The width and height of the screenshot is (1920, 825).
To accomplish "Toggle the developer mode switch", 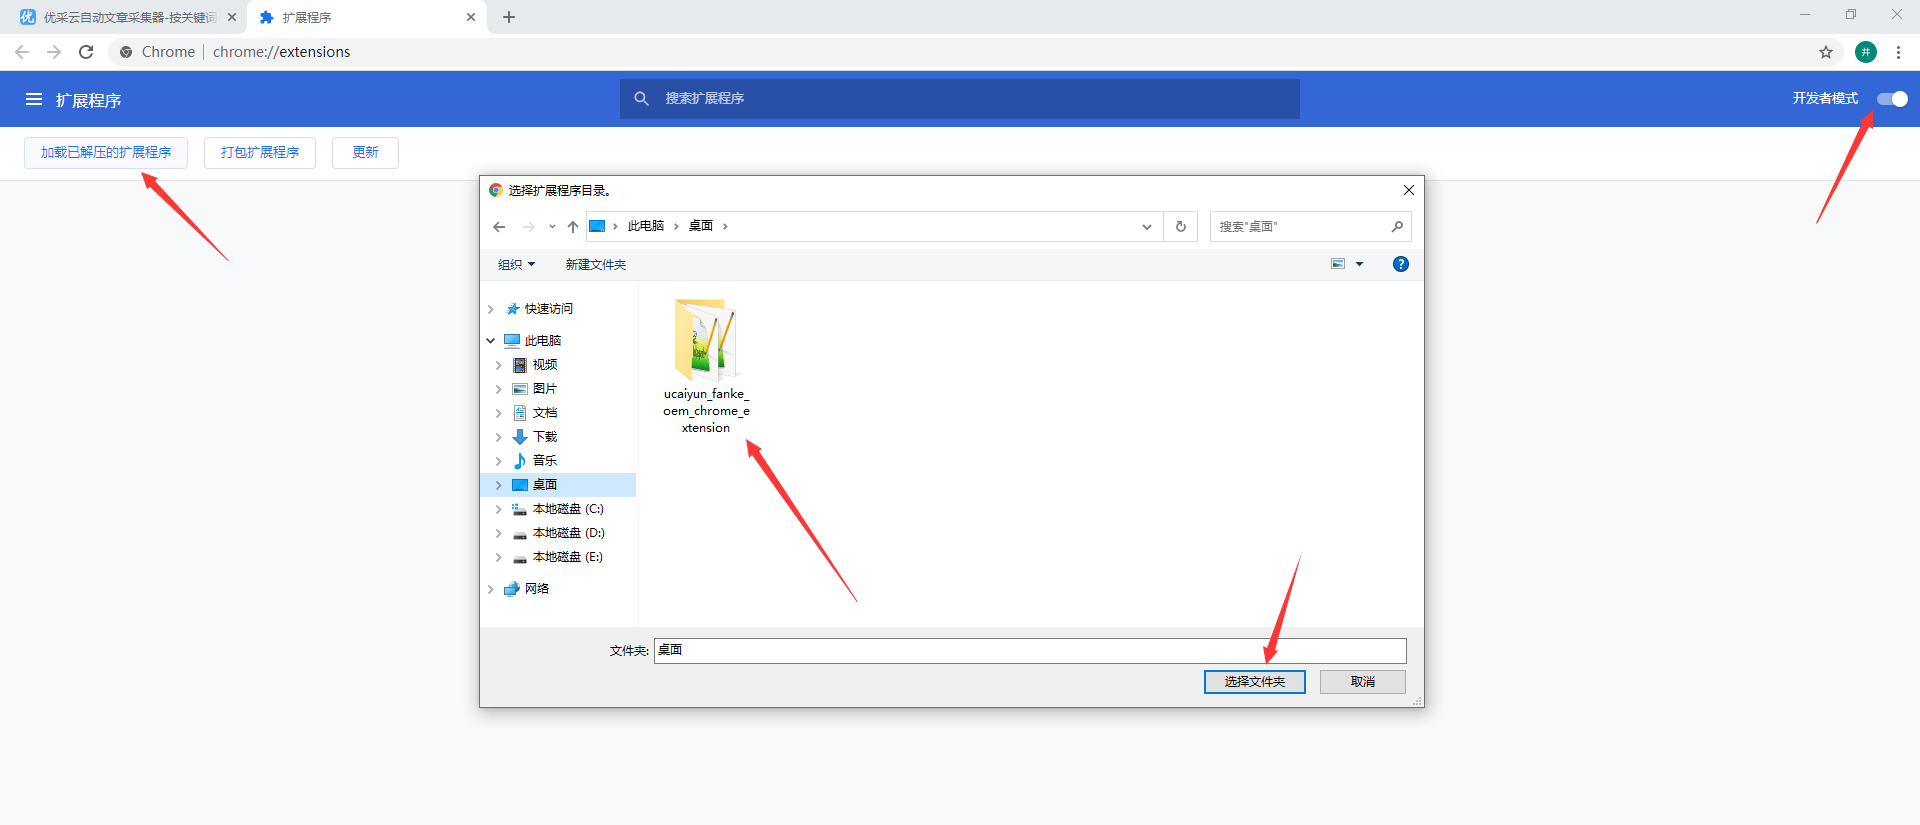I will pos(1892,99).
